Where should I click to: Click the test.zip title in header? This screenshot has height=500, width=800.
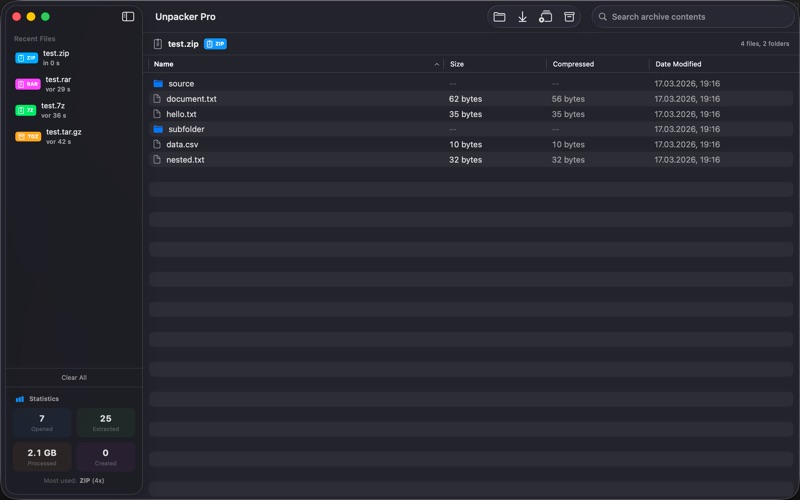click(x=183, y=44)
